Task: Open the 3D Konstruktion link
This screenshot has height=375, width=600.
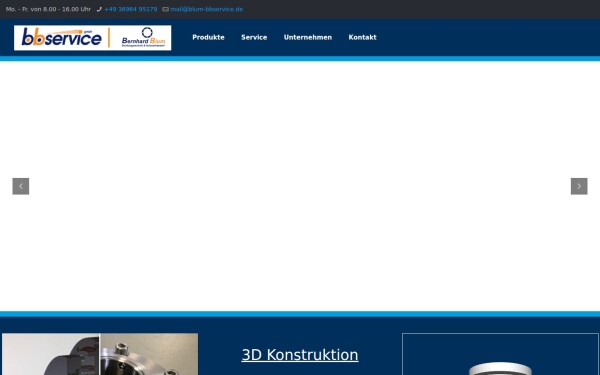Action: click(300, 355)
